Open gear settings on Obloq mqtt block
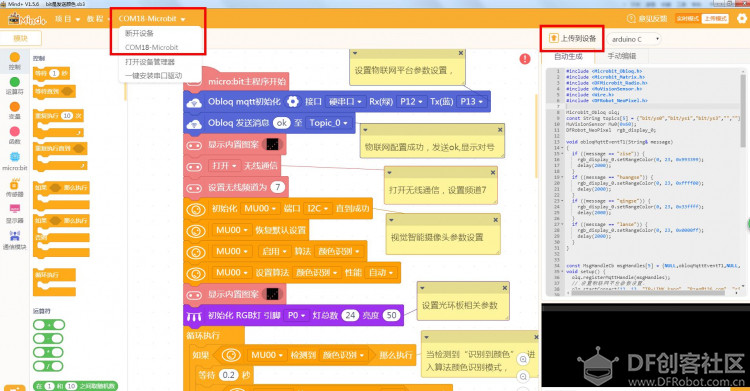 293,101
